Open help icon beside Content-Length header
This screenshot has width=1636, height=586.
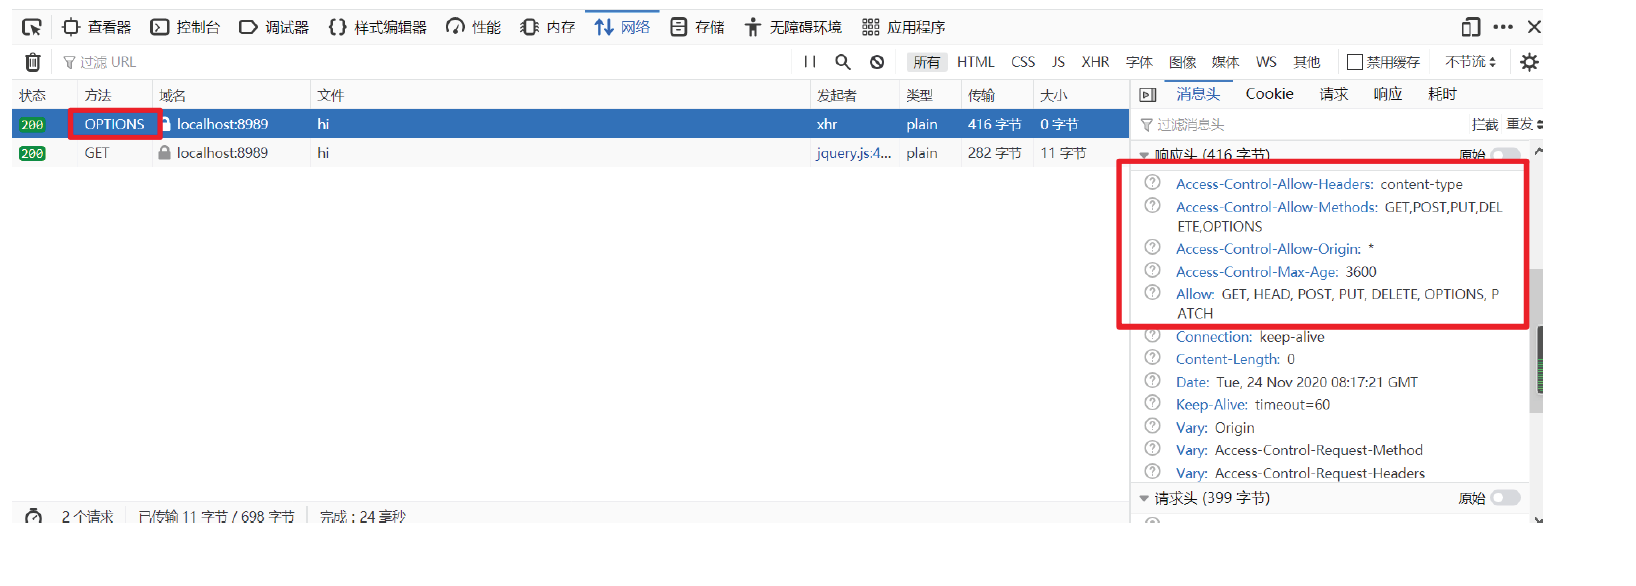(1153, 358)
